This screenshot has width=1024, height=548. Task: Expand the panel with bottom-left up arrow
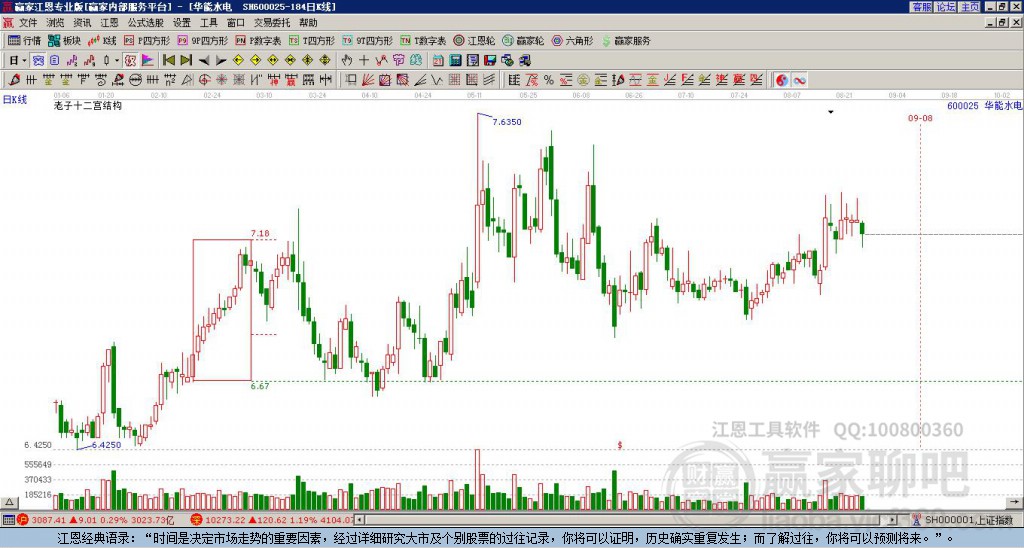coord(9,502)
